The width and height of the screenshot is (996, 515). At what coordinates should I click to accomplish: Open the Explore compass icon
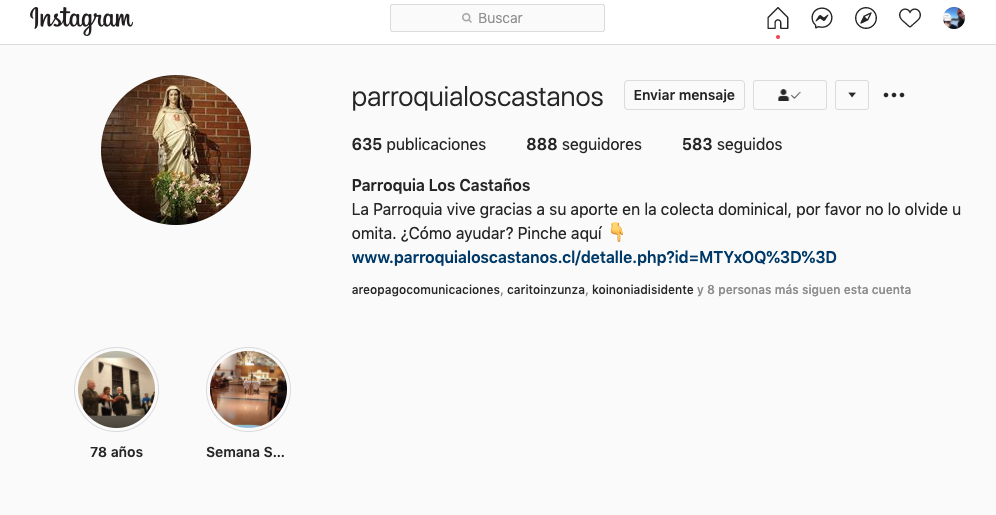[866, 18]
